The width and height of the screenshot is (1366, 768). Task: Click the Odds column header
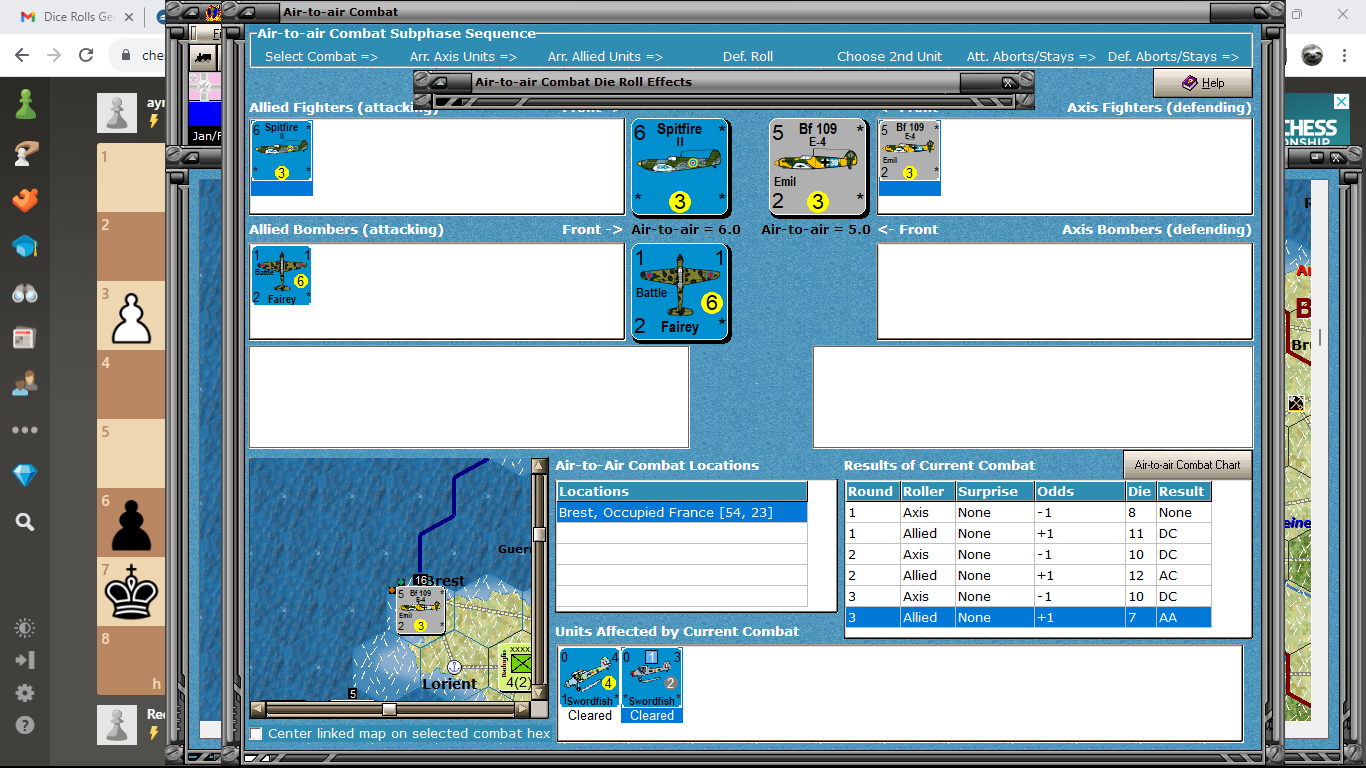[x=1080, y=491]
